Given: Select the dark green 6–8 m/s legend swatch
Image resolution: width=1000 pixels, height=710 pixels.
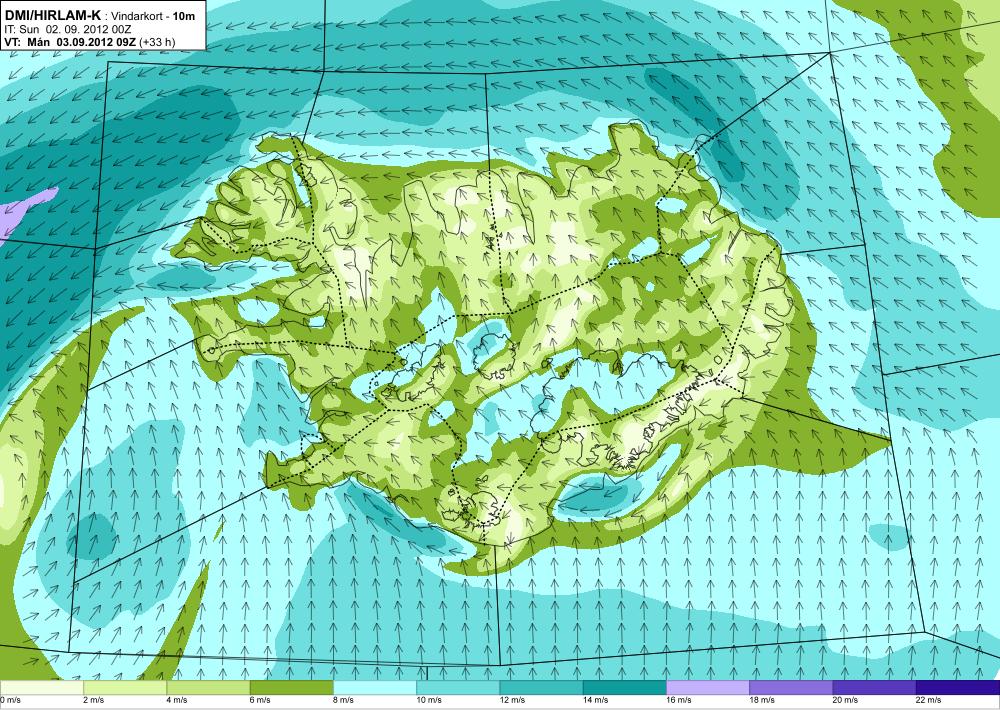Looking at the screenshot, I should 291,688.
